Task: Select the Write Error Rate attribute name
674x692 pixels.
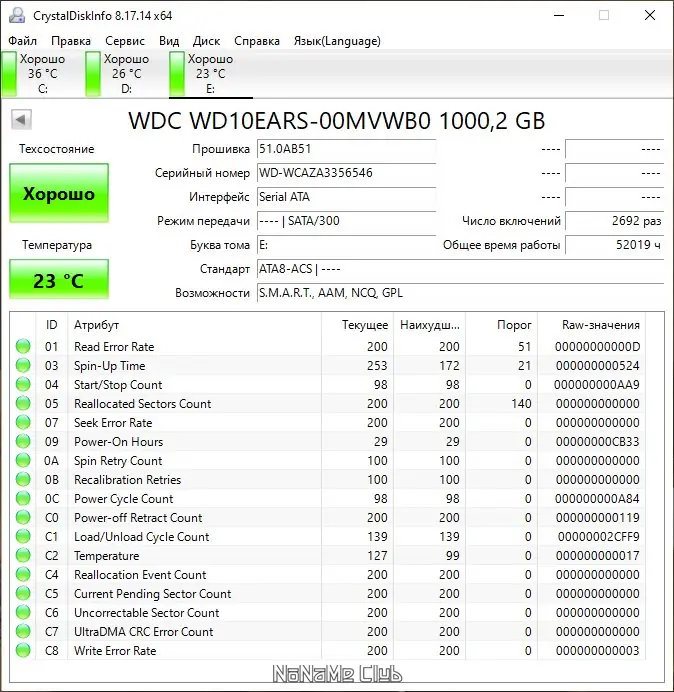Action: pos(115,651)
